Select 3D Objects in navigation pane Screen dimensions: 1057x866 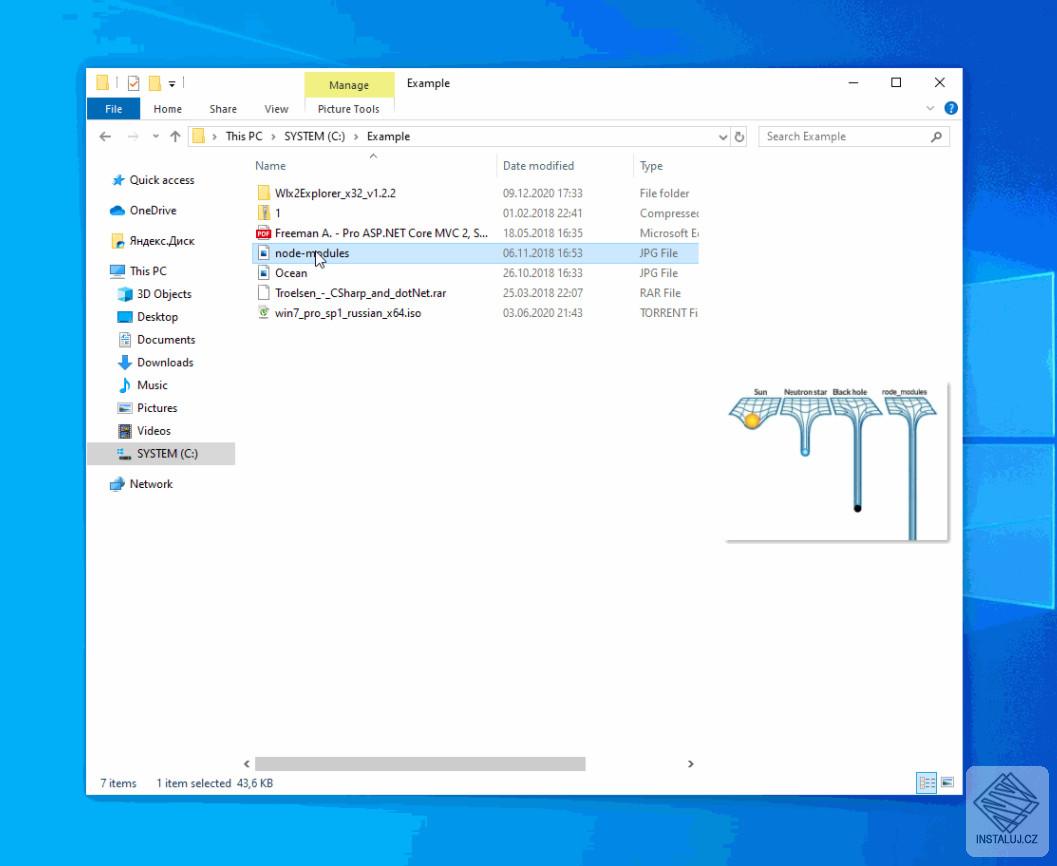[x=164, y=294]
